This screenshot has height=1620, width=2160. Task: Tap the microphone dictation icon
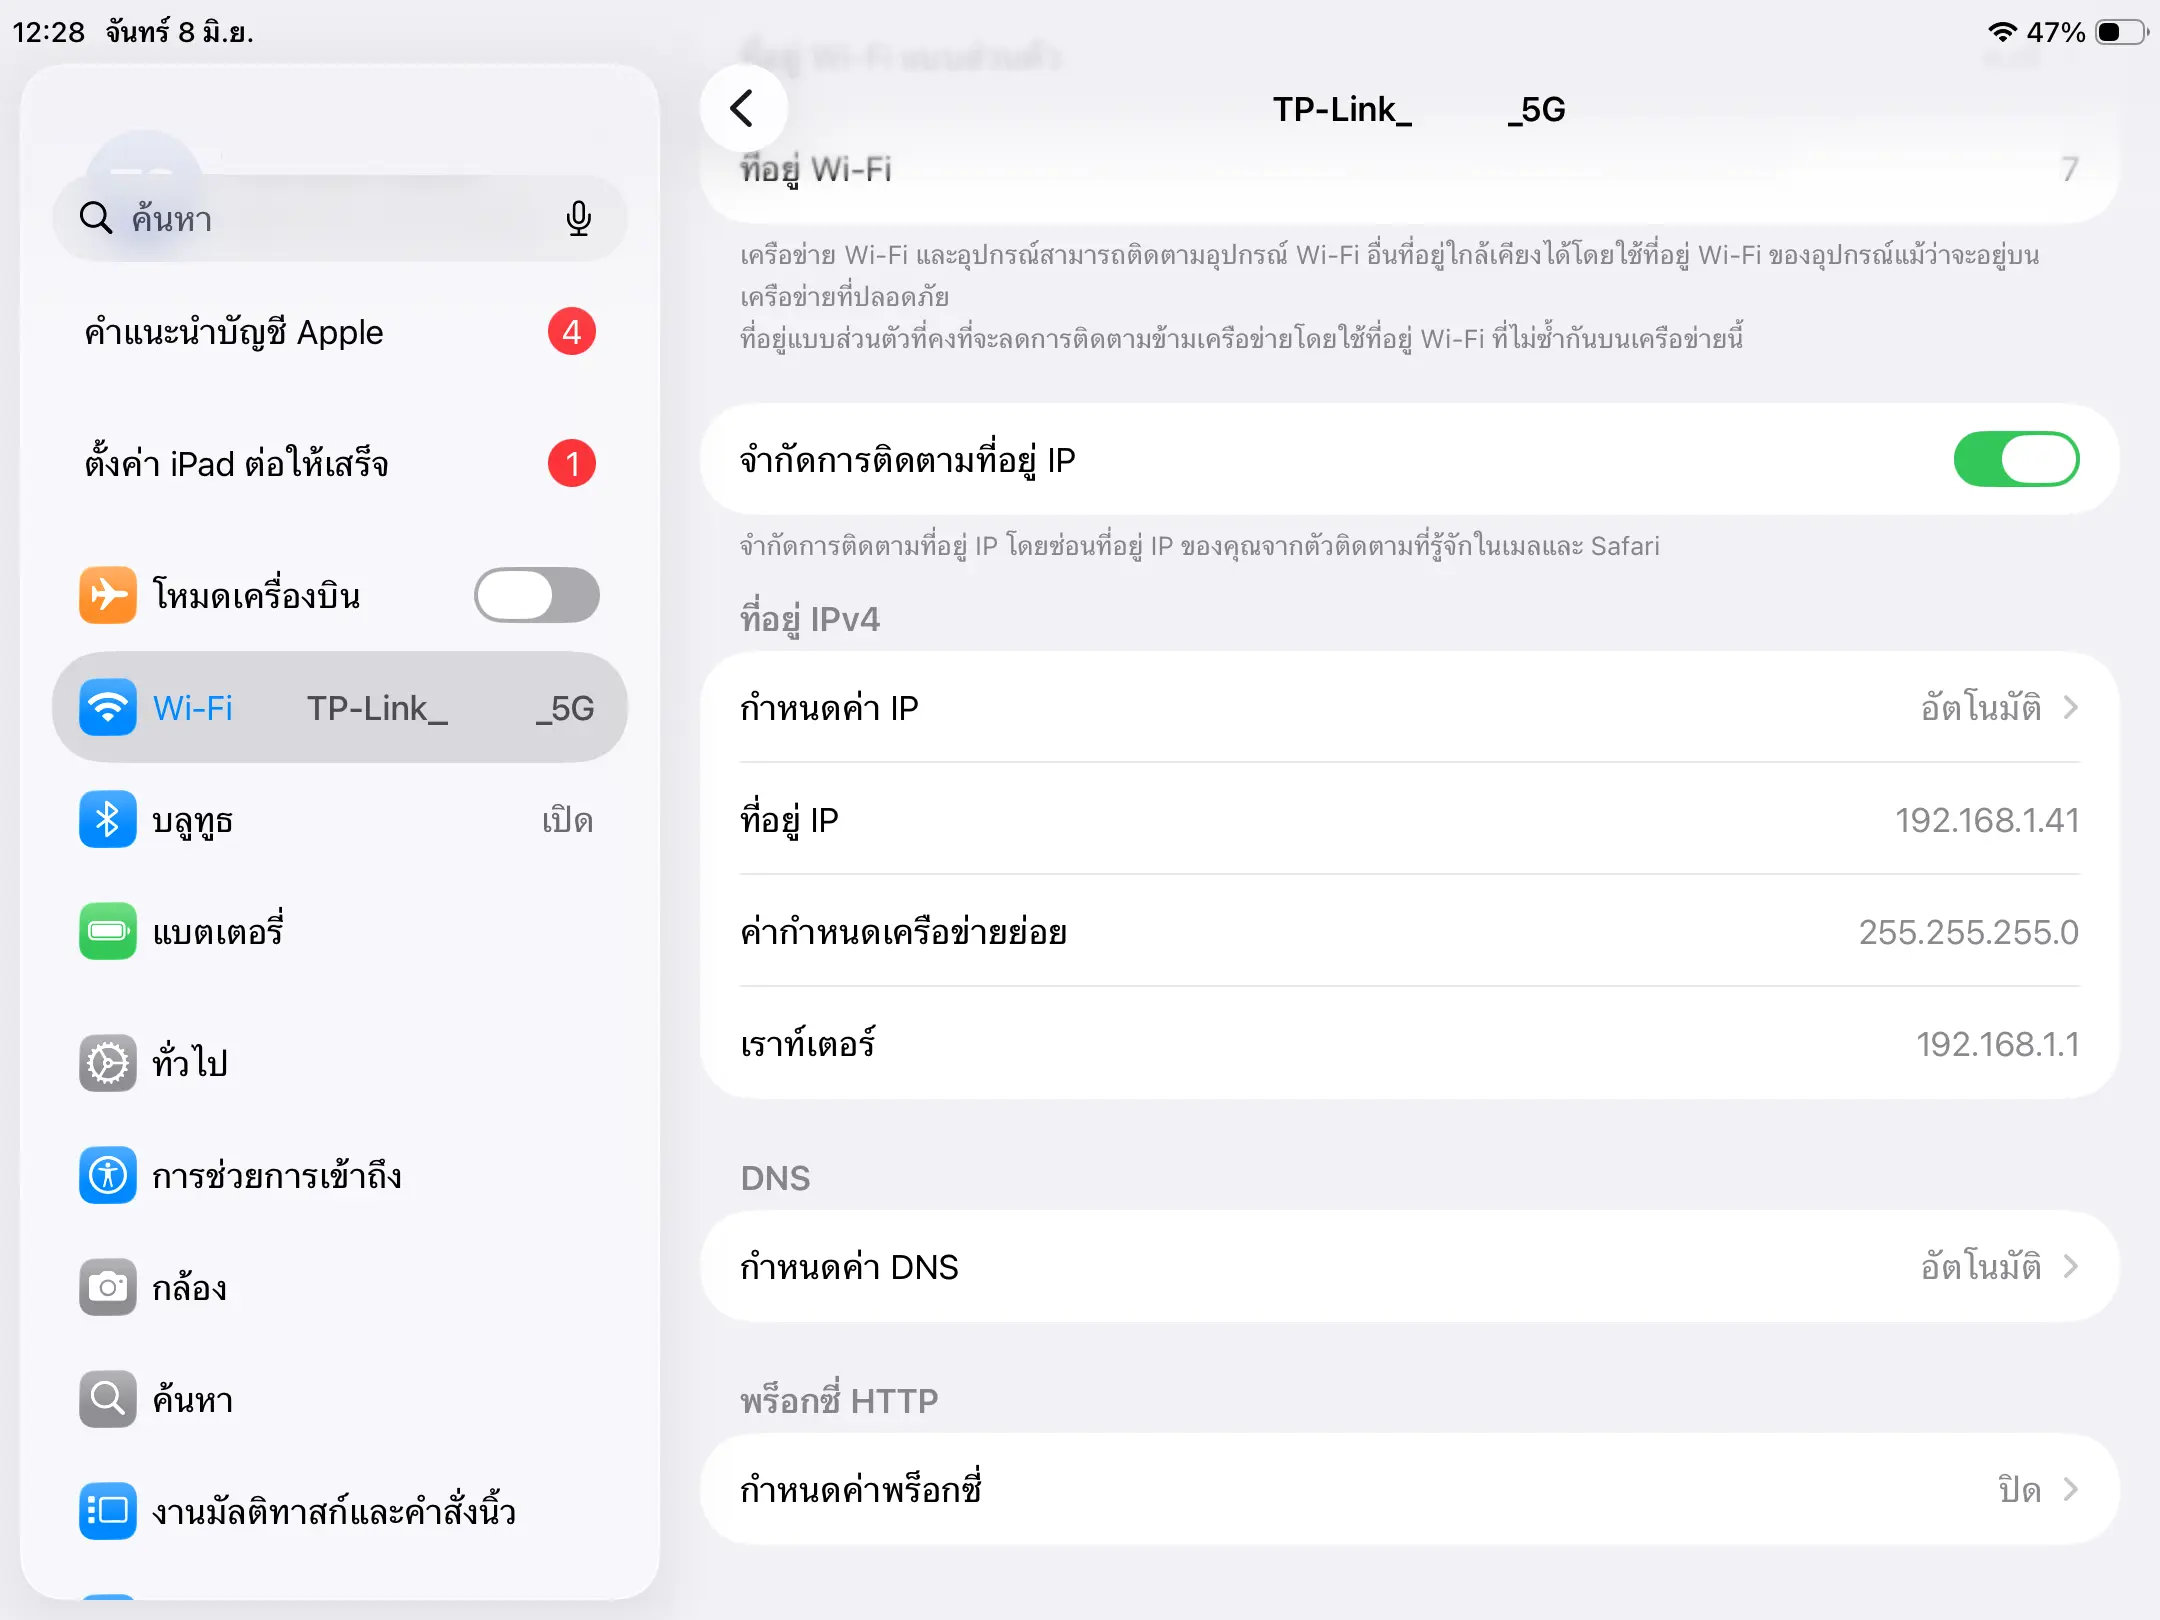(578, 218)
